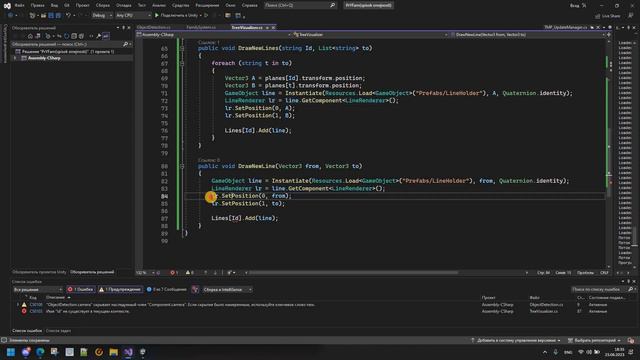Click the CS0108 error code link
The width and height of the screenshot is (640, 360).
point(36,304)
